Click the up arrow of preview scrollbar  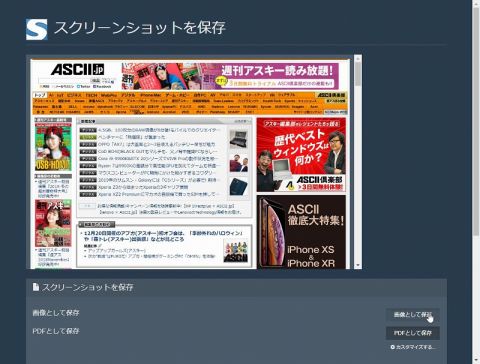tap(358, 59)
